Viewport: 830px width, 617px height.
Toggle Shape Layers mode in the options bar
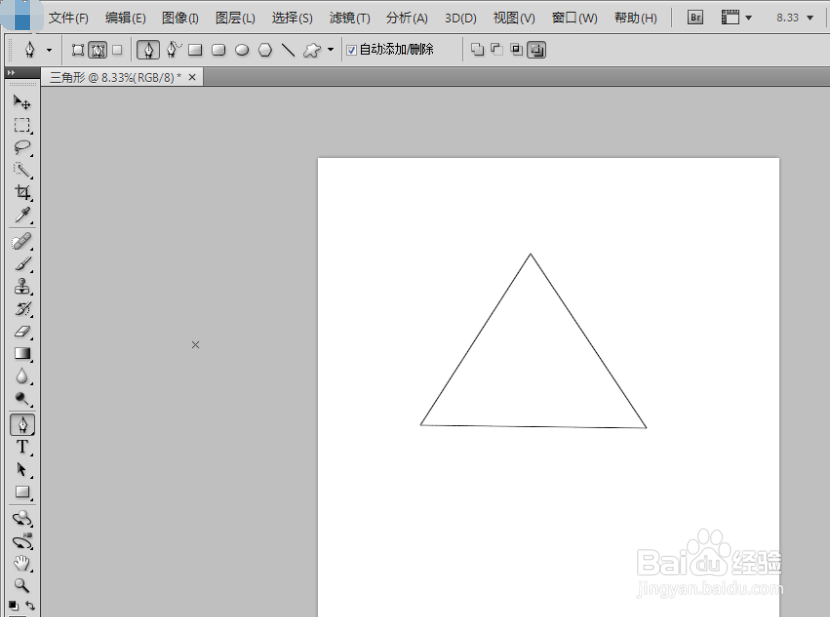[77, 49]
